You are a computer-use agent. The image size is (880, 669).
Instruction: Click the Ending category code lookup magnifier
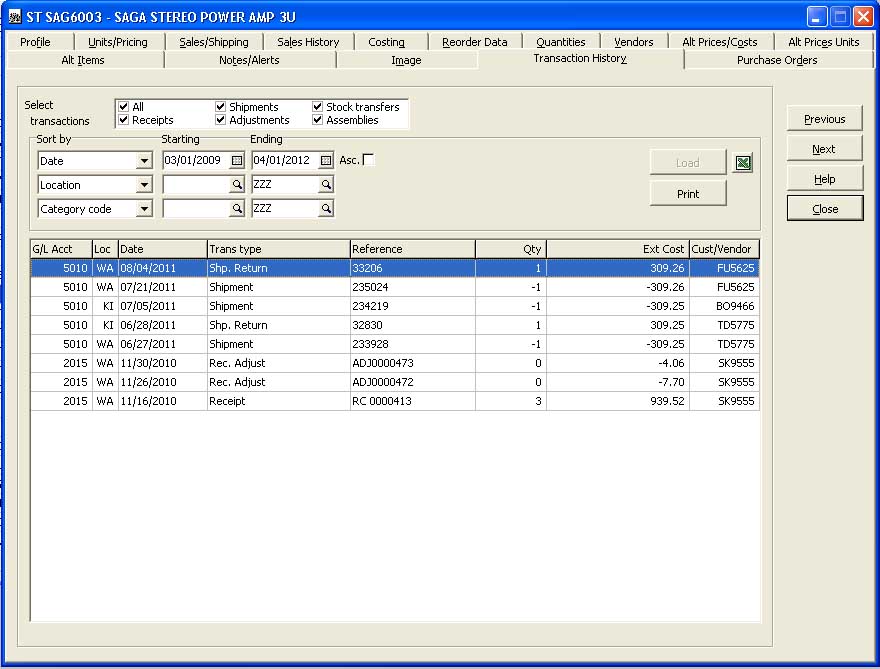tap(326, 209)
